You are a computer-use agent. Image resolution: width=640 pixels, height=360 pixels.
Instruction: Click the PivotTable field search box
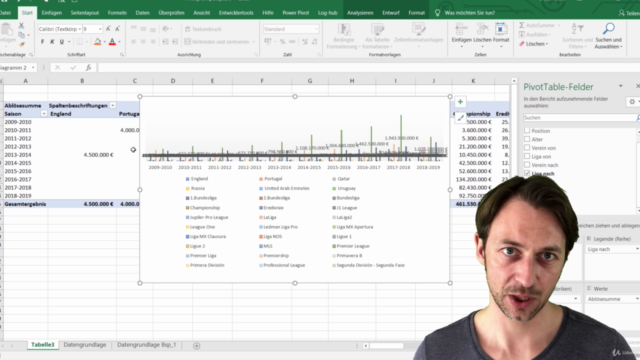[x=580, y=118]
